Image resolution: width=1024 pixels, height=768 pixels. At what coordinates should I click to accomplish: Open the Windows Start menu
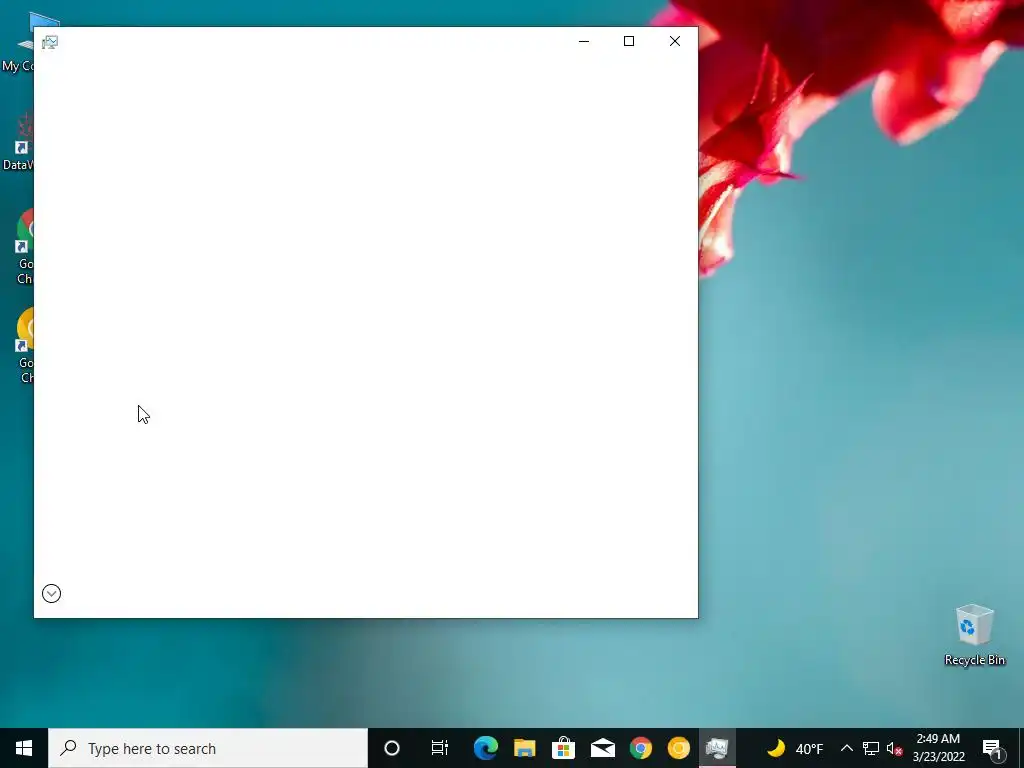pos(24,748)
